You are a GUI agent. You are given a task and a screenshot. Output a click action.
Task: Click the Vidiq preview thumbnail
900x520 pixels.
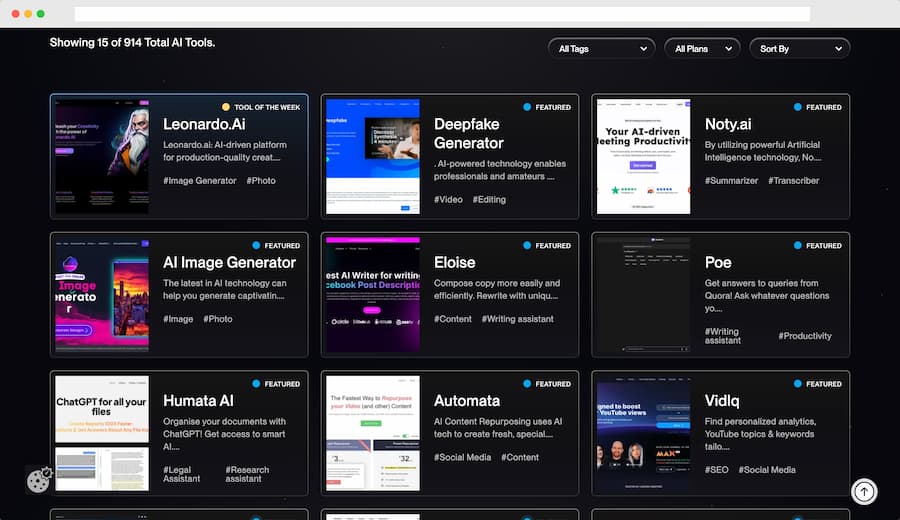tap(643, 433)
